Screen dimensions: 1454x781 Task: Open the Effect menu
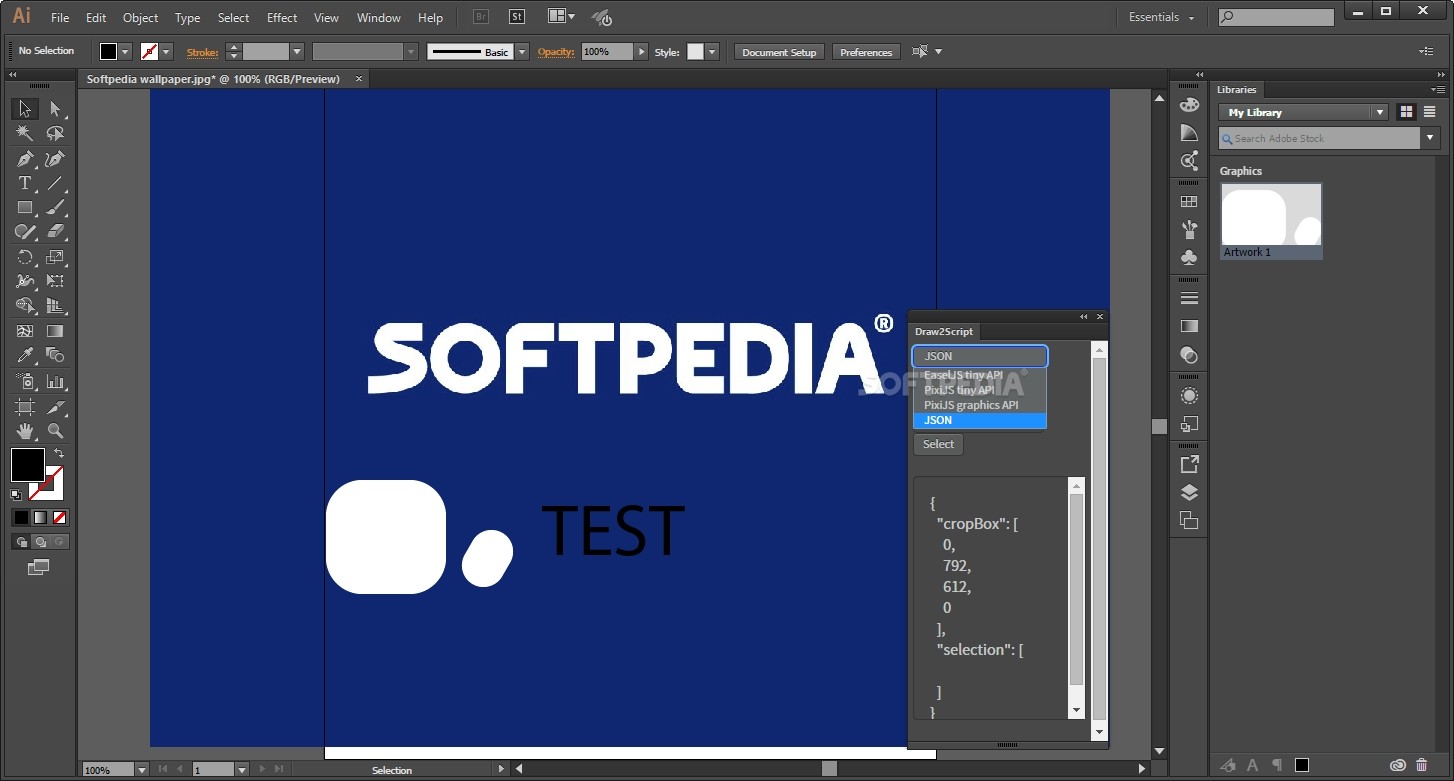click(282, 17)
